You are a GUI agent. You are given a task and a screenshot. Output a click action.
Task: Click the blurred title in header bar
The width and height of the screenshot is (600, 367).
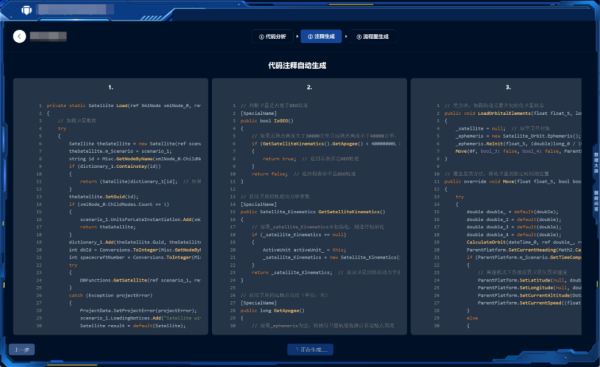(75, 10)
